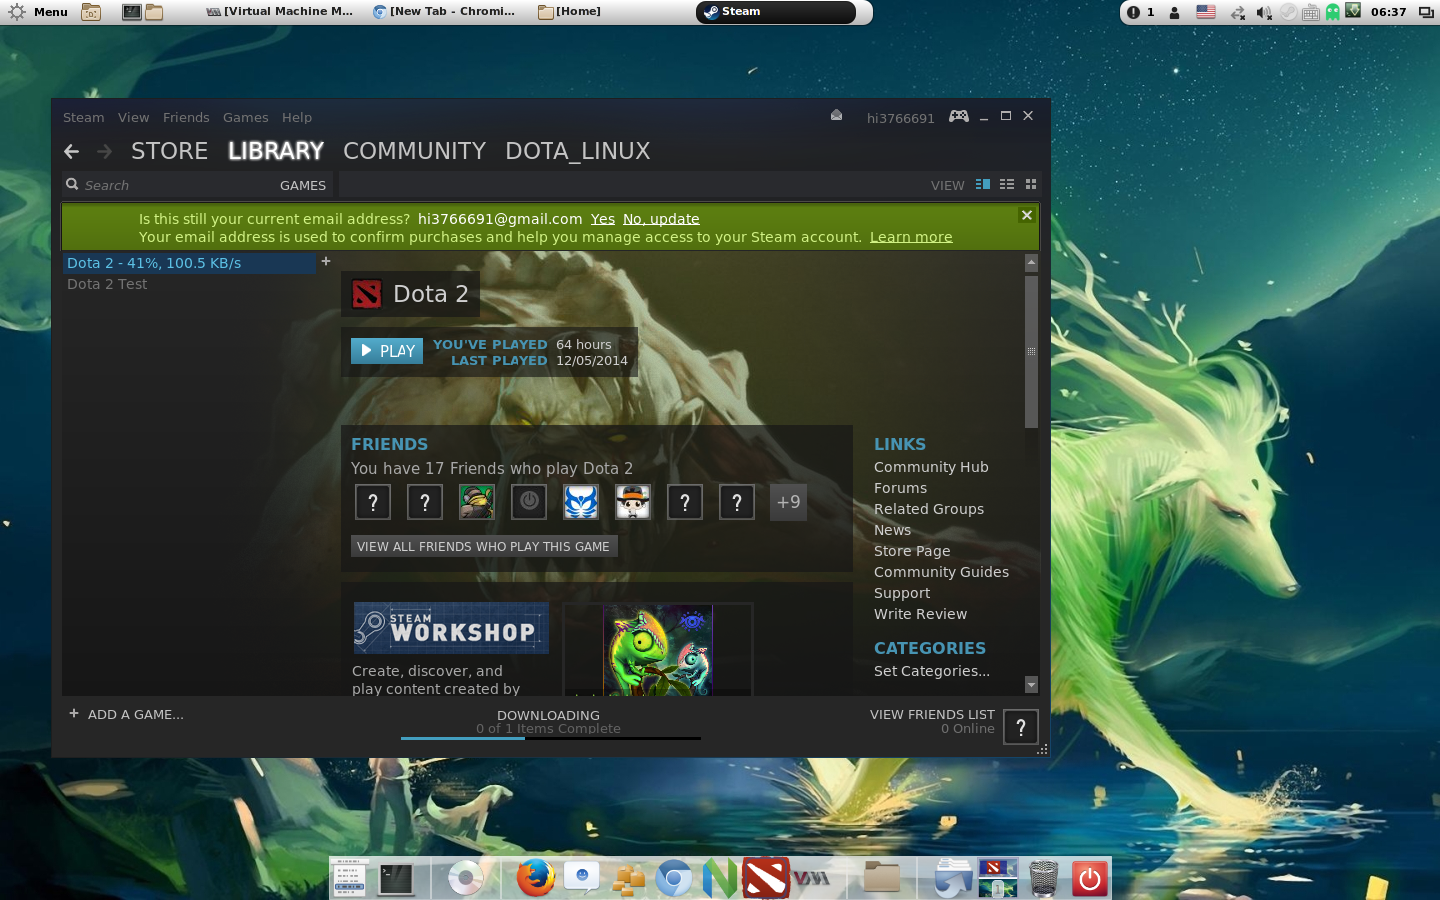Open Community Guides link
Screen dimensions: 1440x900
[x=941, y=572]
